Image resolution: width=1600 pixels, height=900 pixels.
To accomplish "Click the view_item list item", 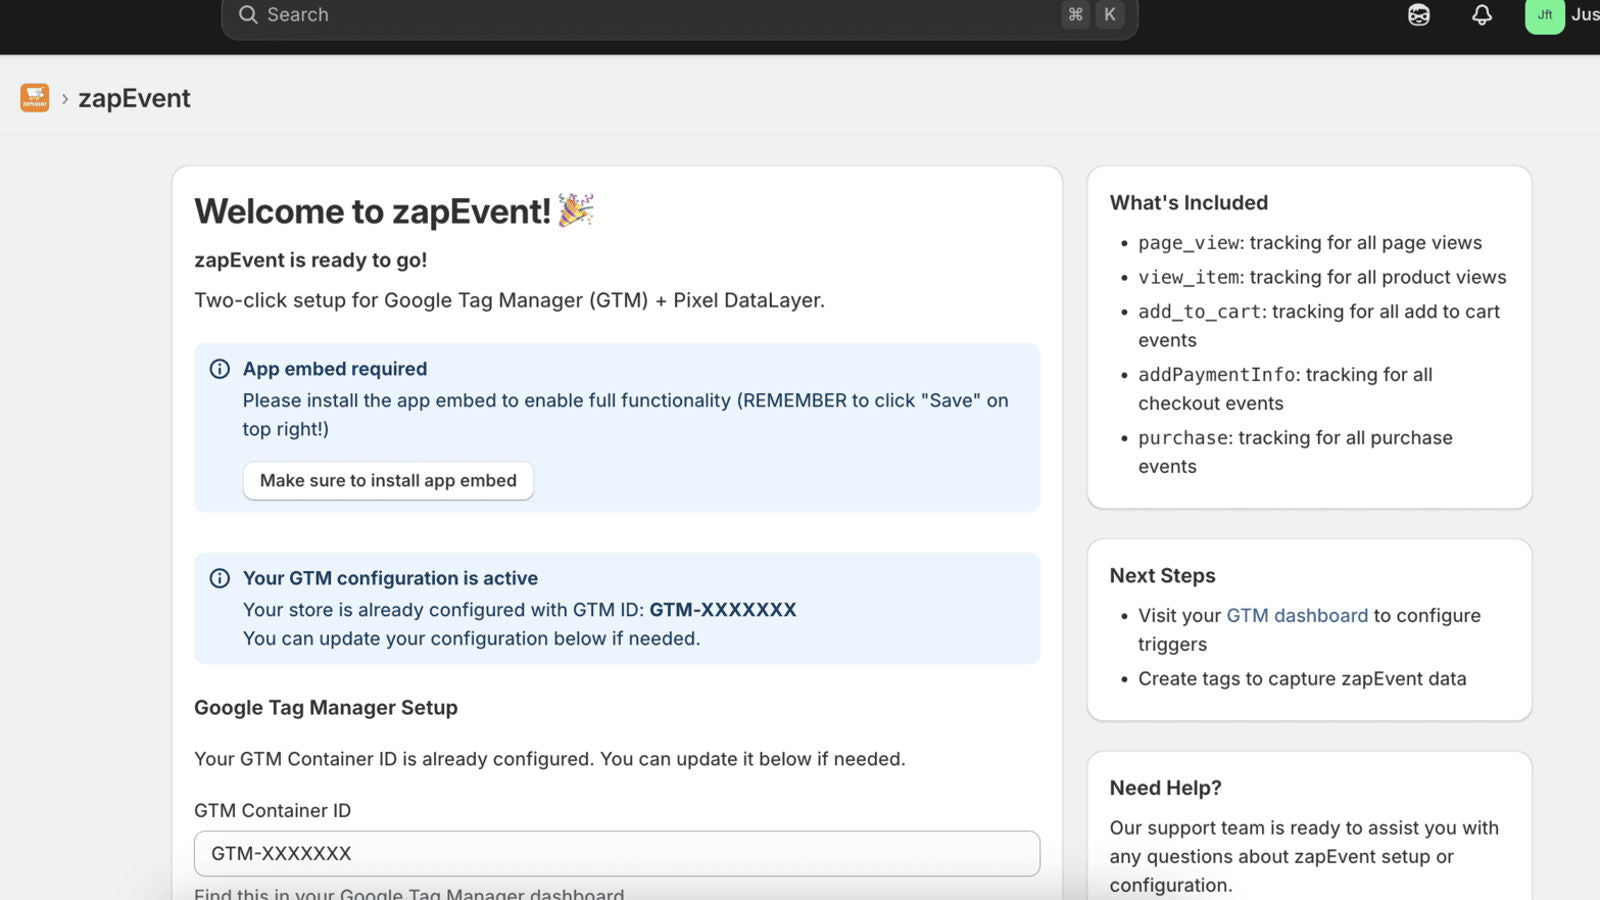I will (1322, 277).
